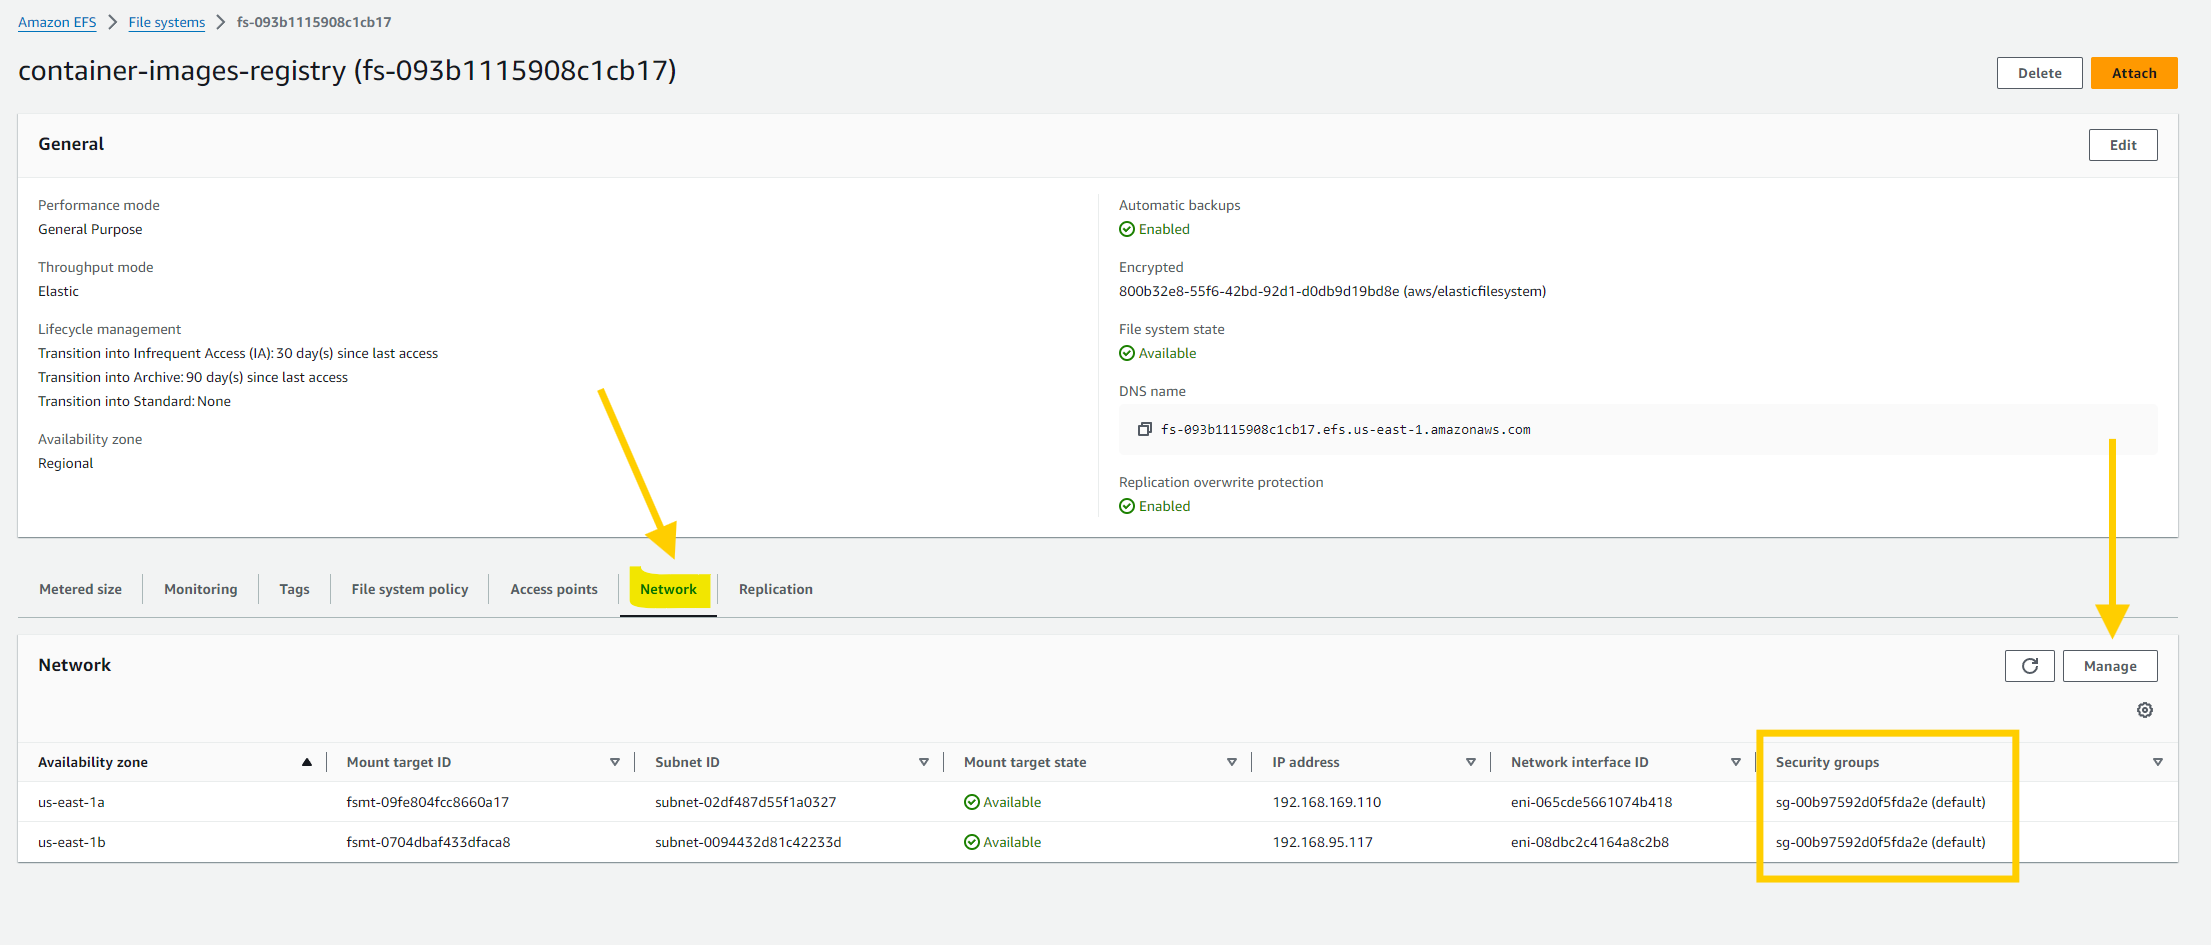2211x945 pixels.
Task: Click the Automatic backups Enabled status
Action: pyautogui.click(x=1154, y=229)
